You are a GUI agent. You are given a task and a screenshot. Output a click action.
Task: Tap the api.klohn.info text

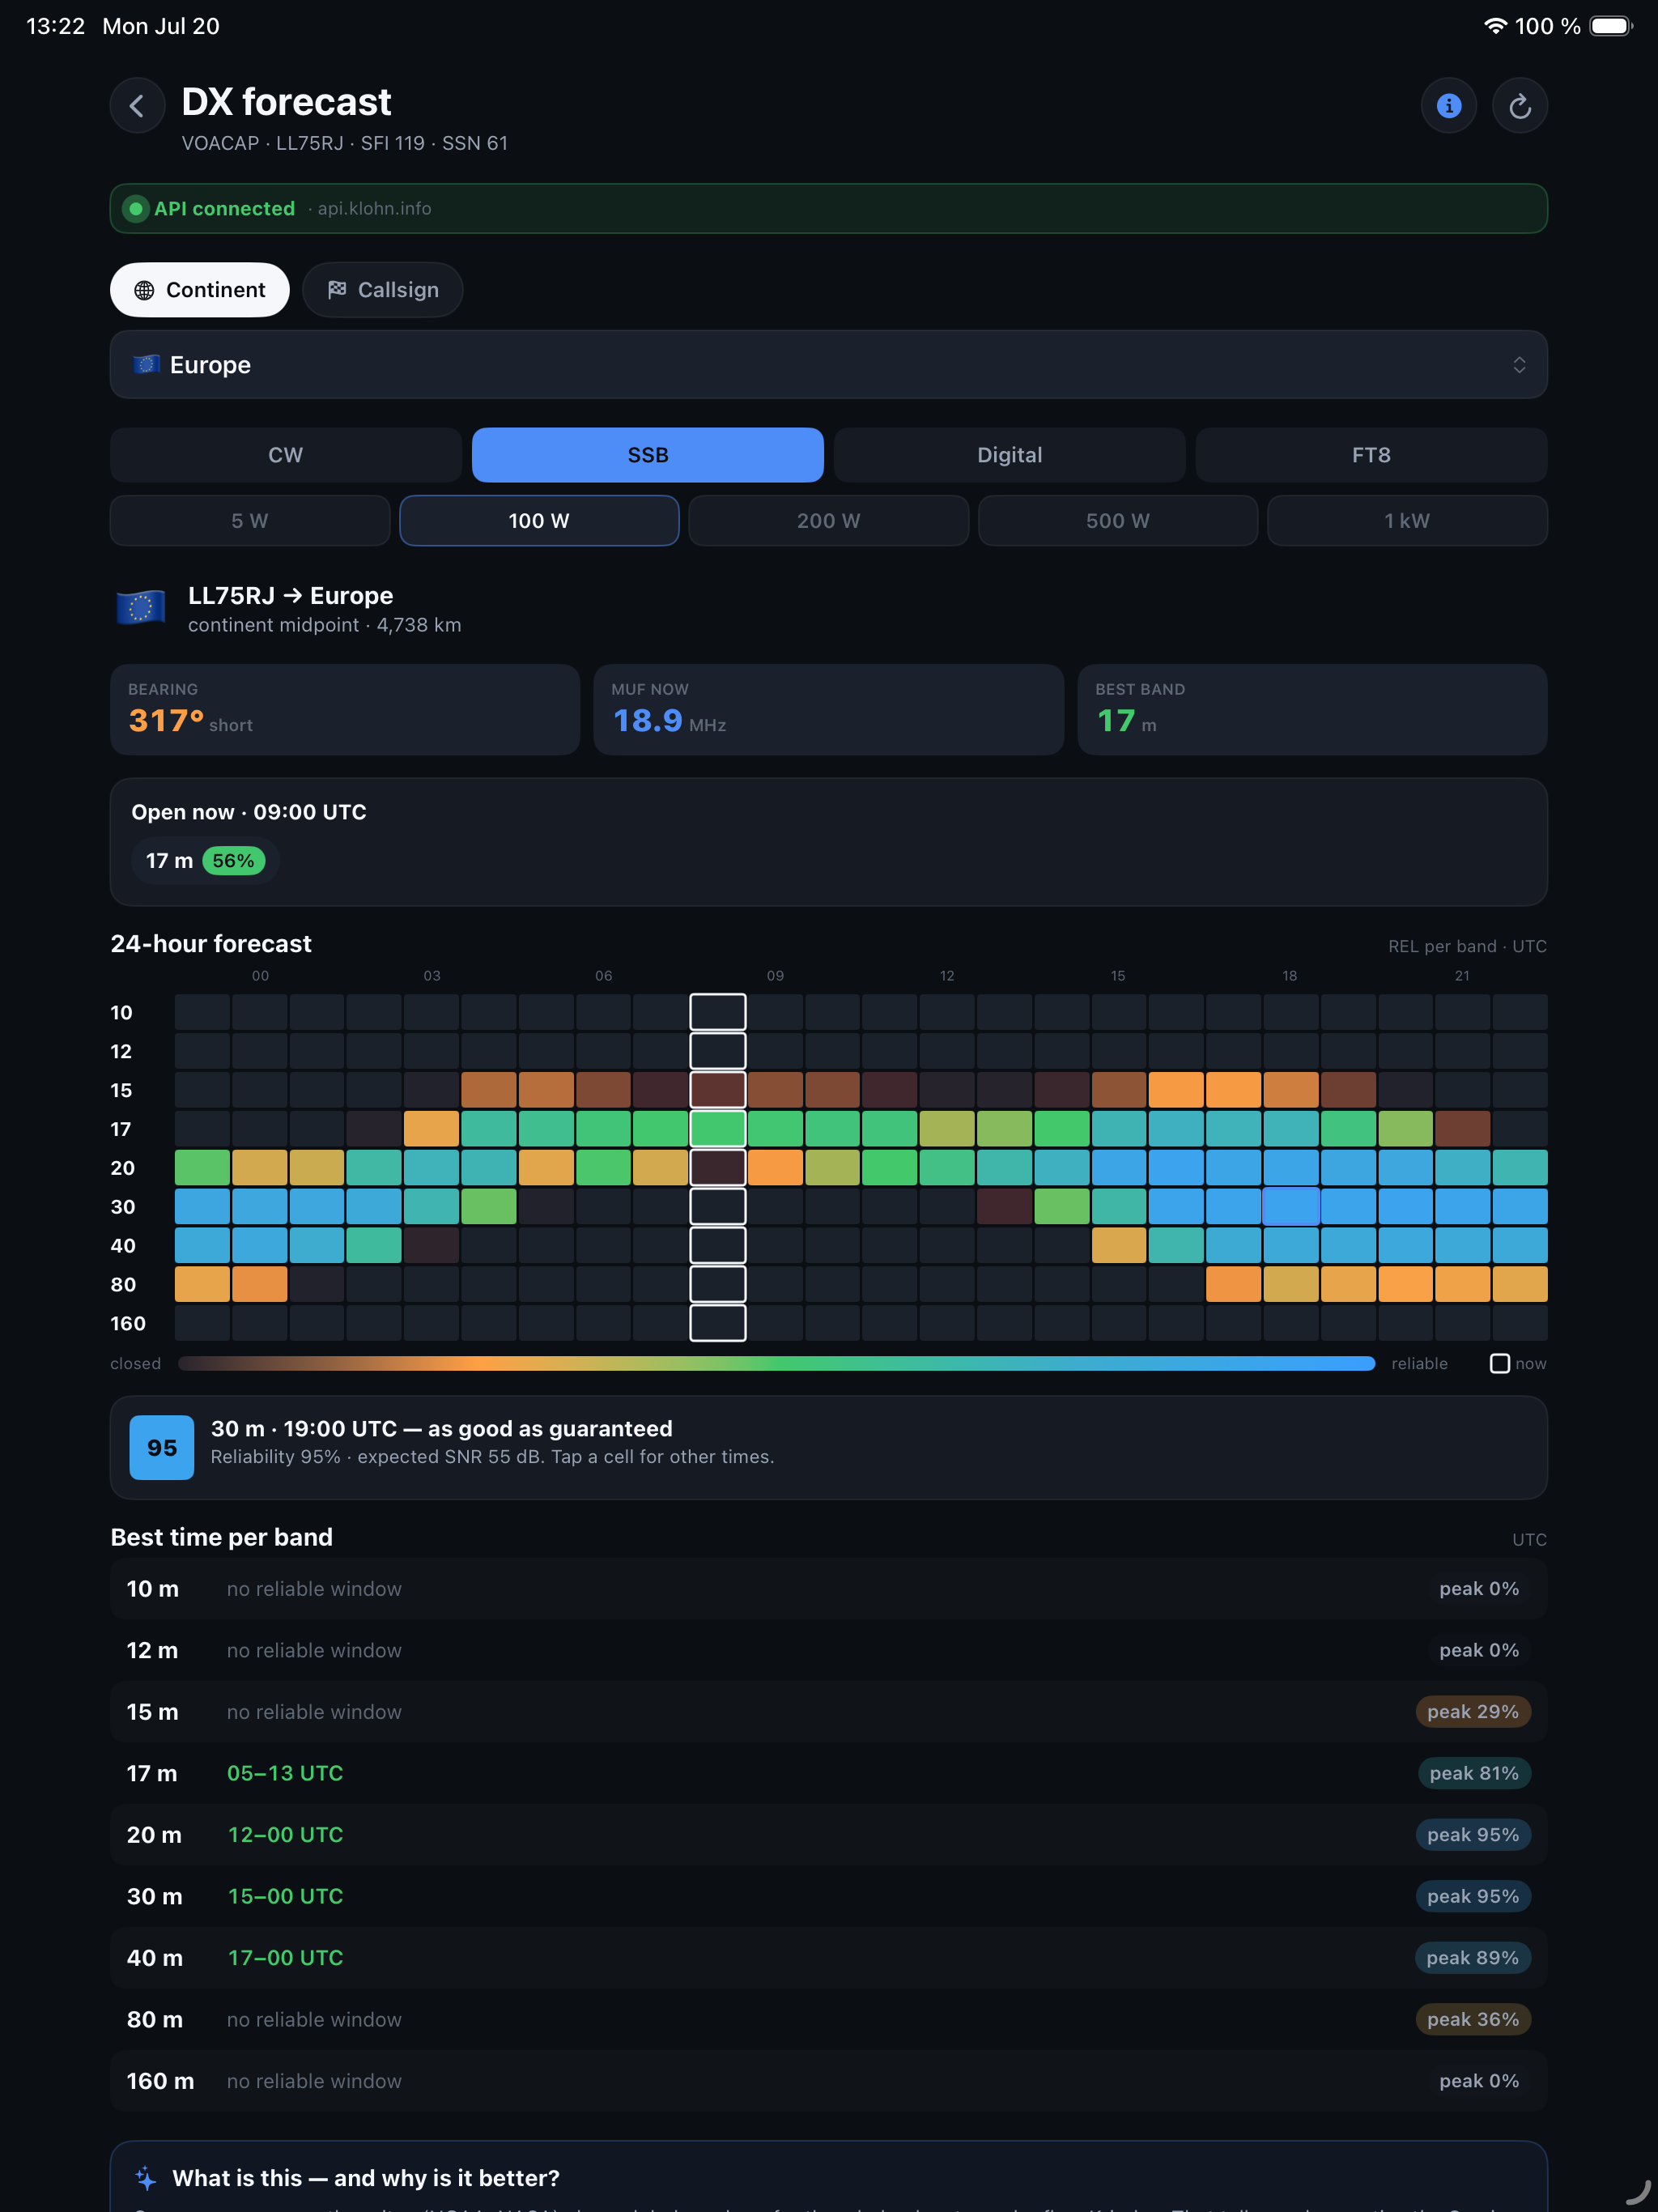click(374, 209)
